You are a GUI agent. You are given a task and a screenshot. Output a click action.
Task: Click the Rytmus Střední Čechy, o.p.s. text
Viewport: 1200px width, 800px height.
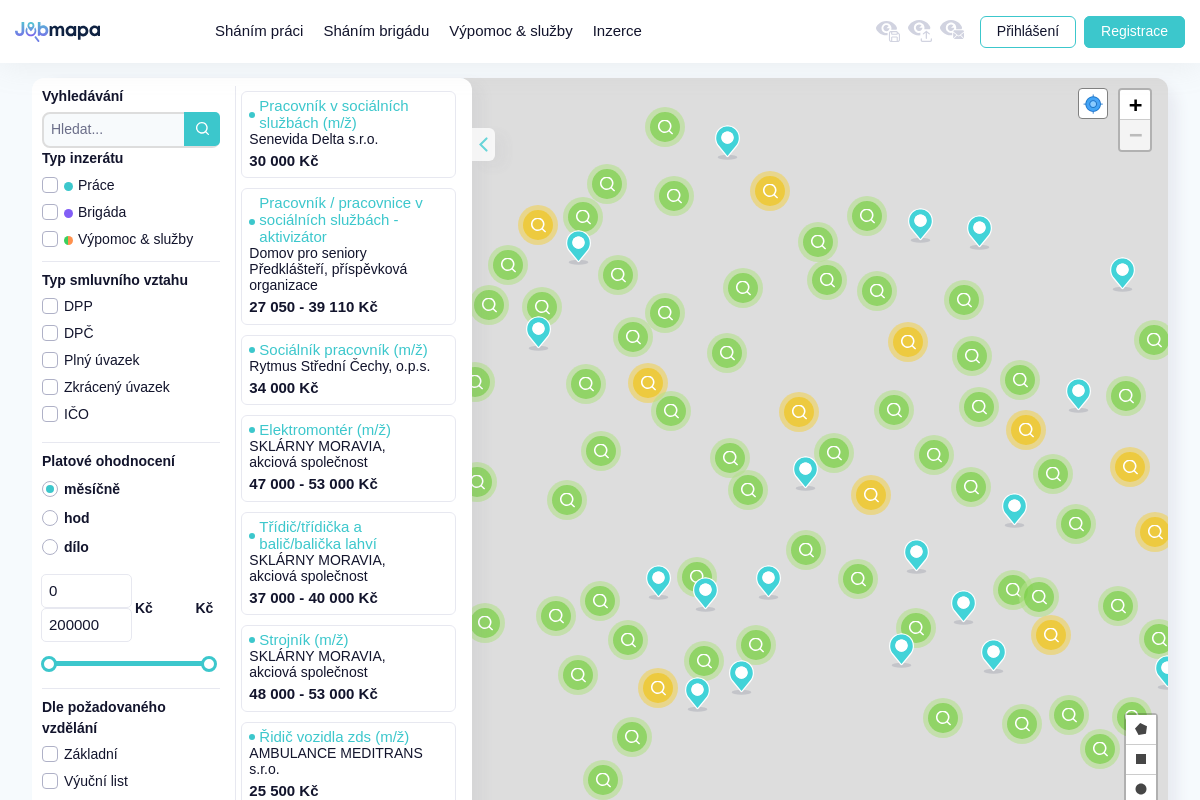click(x=340, y=366)
